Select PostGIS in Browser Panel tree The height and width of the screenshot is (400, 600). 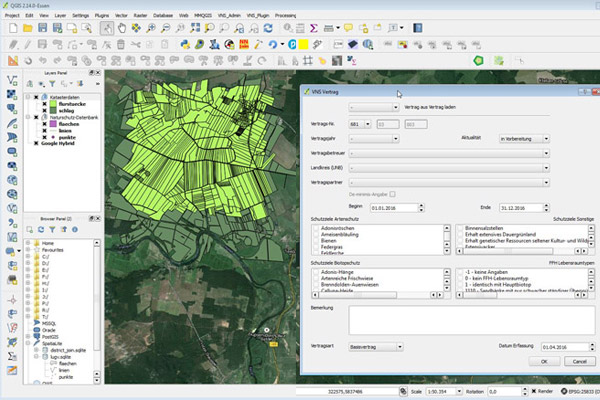coord(50,337)
